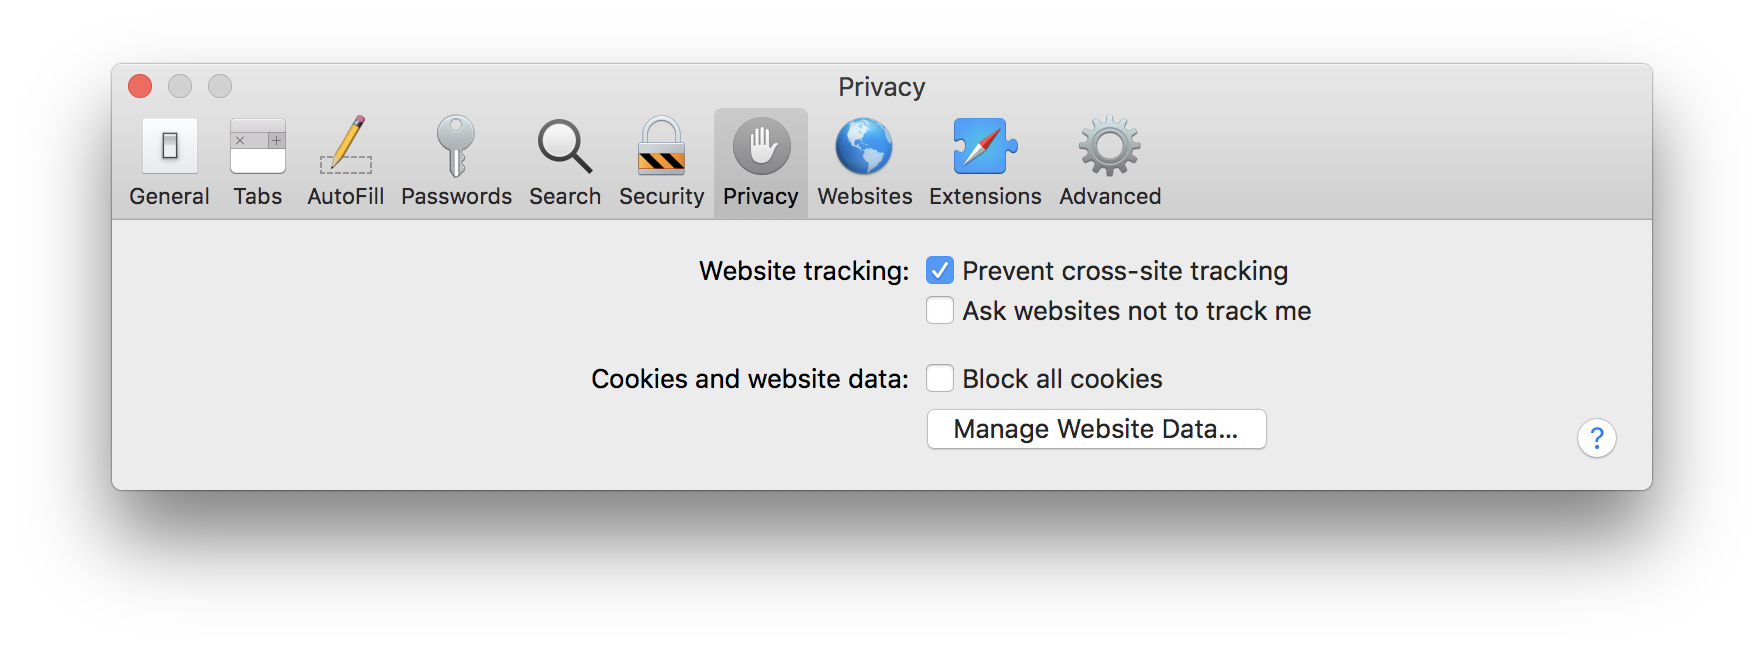Click the Cookies and website data label
The image size is (1764, 650).
click(748, 379)
